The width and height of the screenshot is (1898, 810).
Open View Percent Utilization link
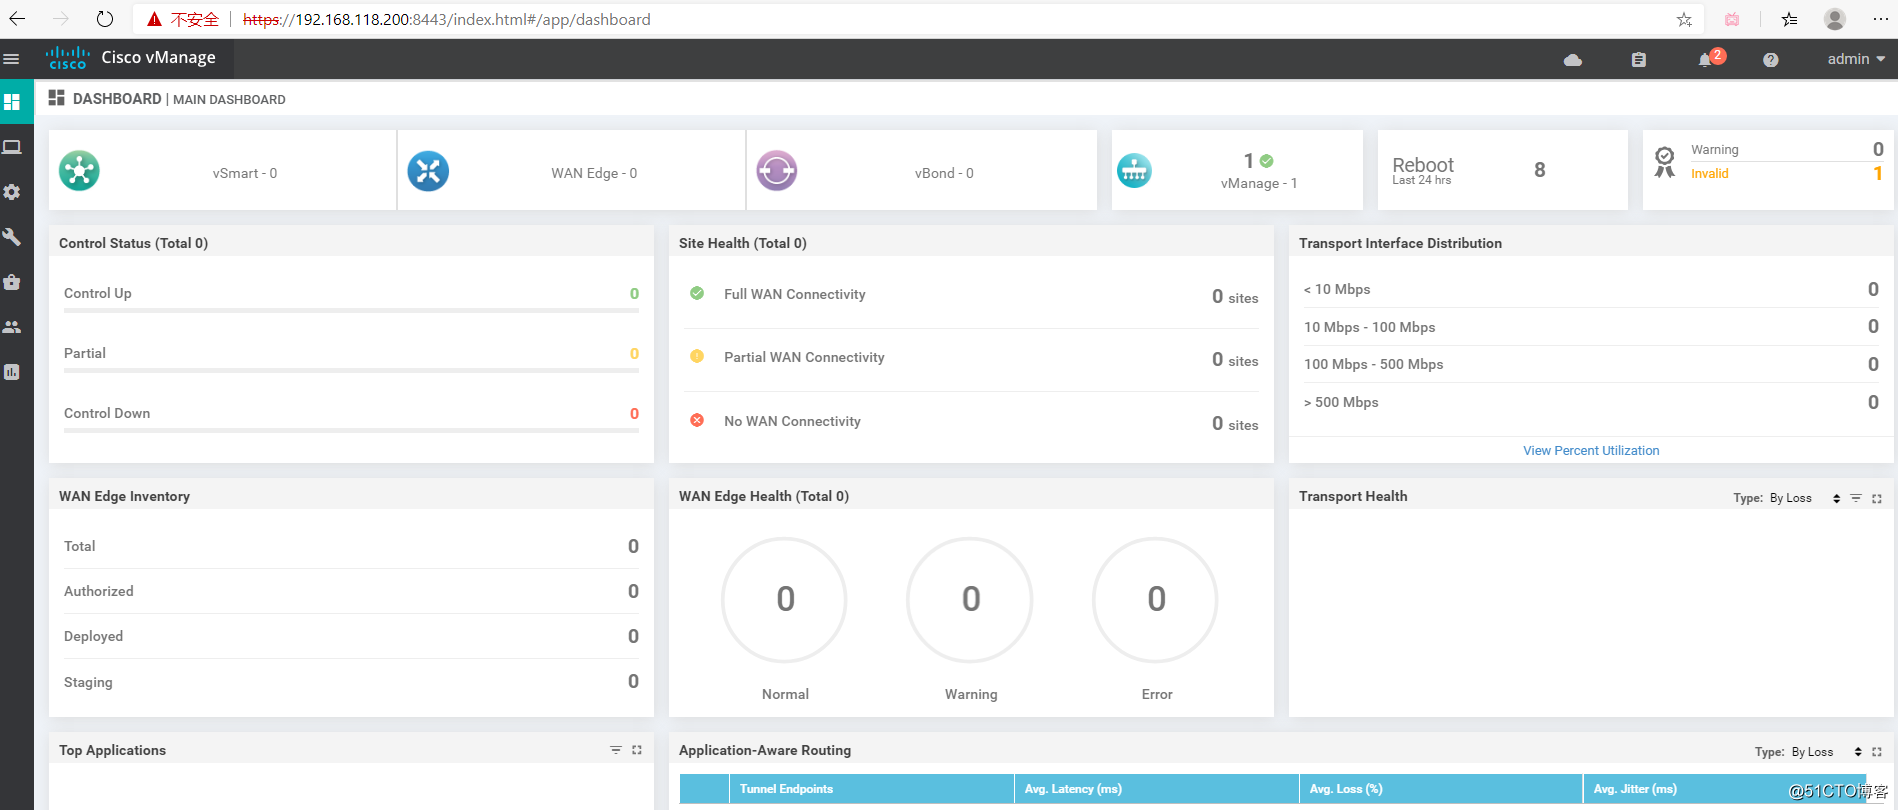[x=1591, y=451]
